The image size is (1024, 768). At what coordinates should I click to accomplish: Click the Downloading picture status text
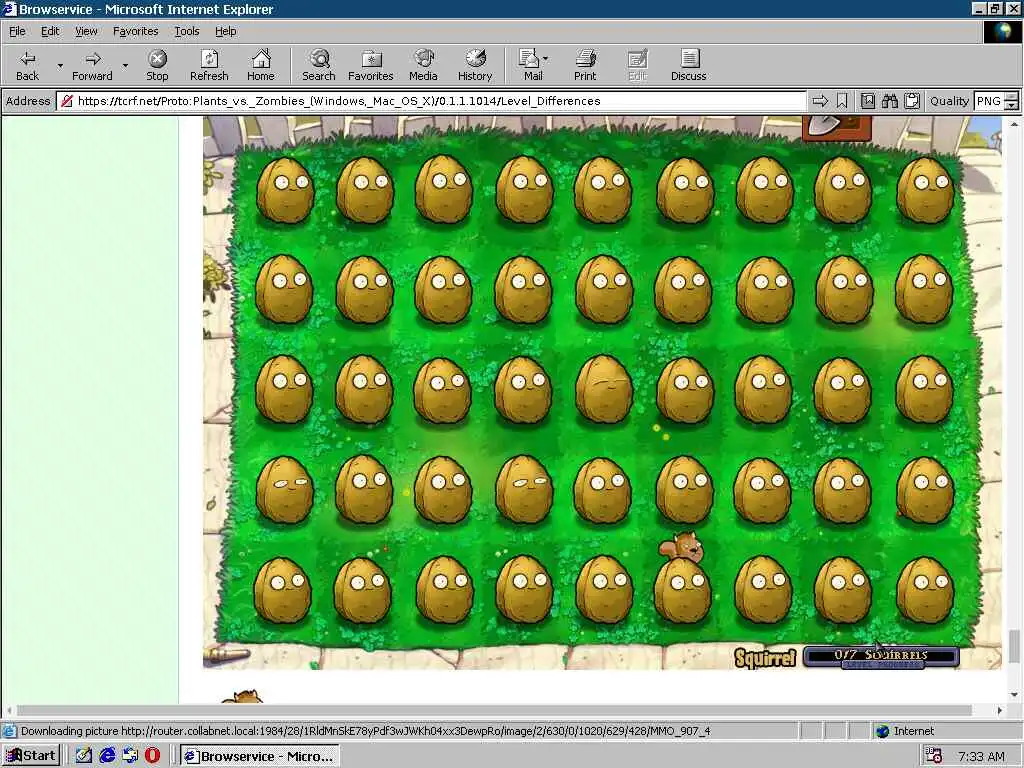(365, 731)
